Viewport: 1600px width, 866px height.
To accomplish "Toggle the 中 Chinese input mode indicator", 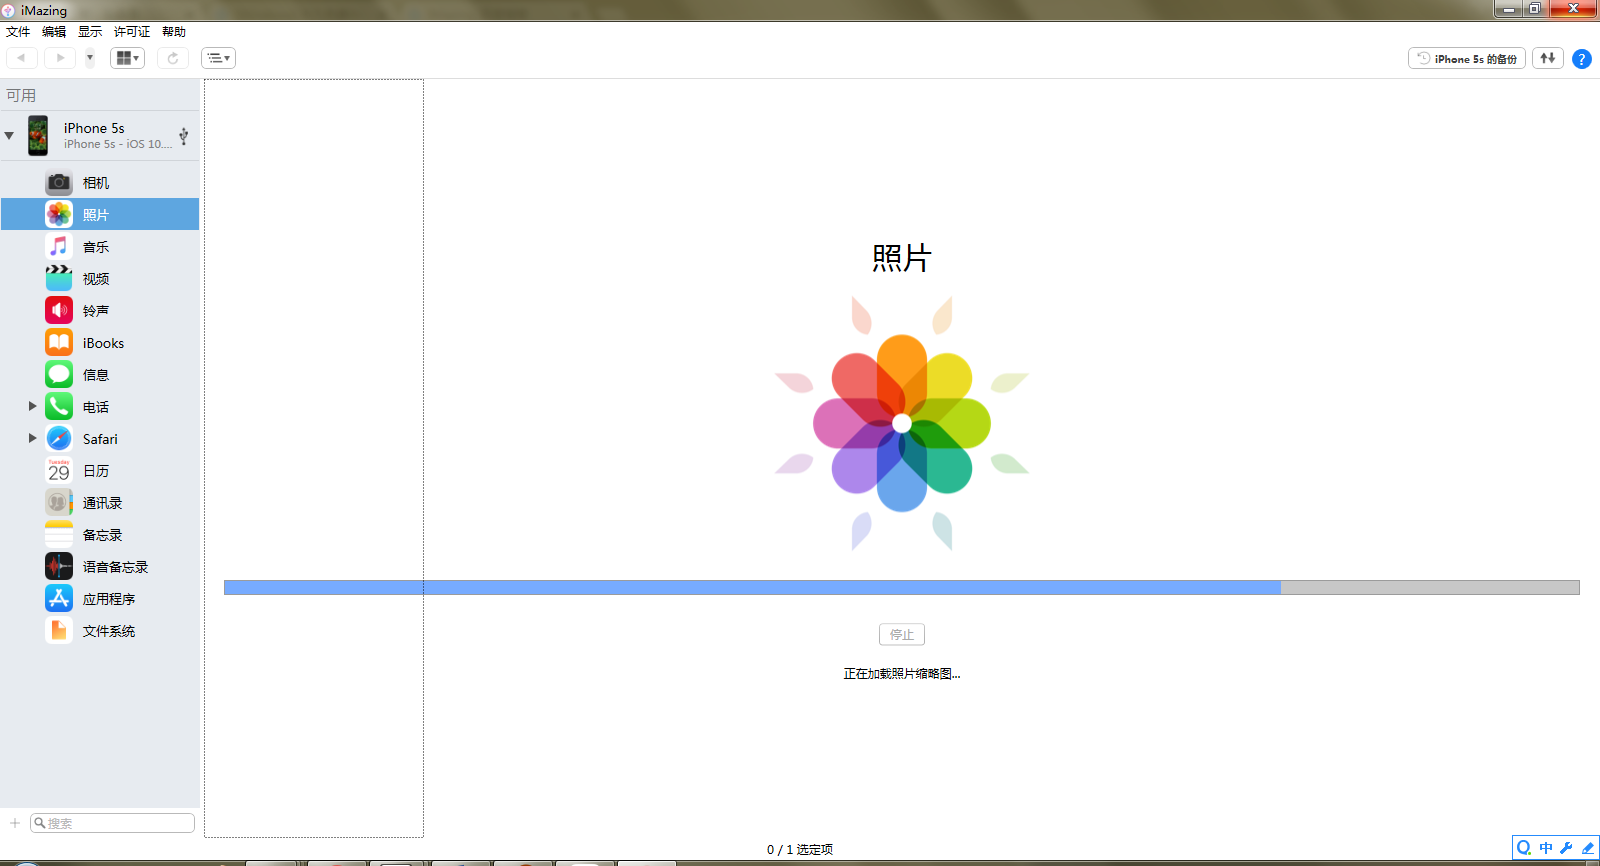I will (1546, 848).
